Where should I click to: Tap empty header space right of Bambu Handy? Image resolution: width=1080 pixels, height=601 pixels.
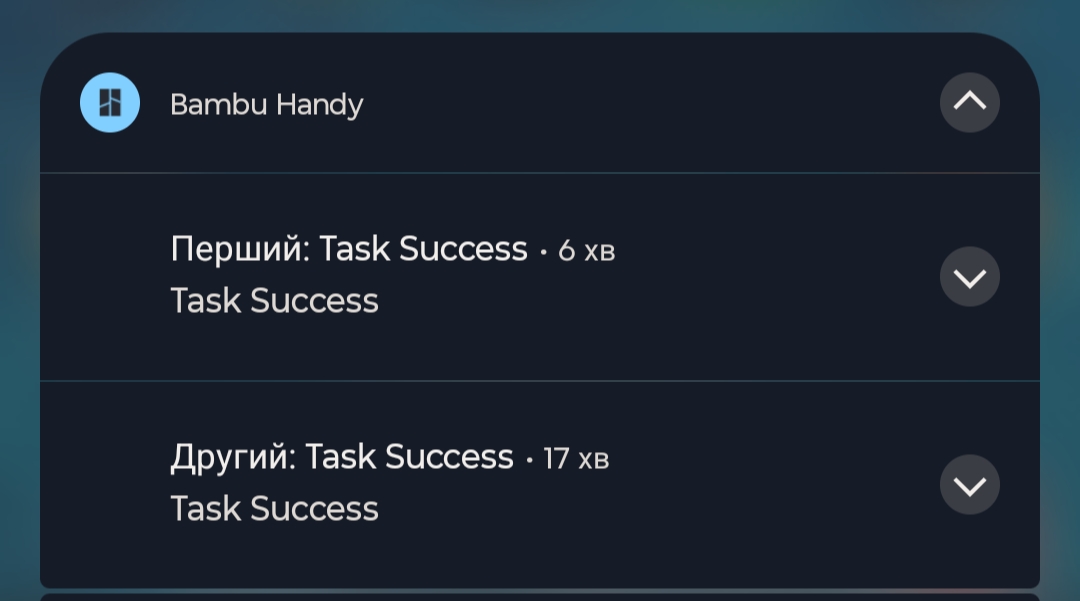click(650, 104)
